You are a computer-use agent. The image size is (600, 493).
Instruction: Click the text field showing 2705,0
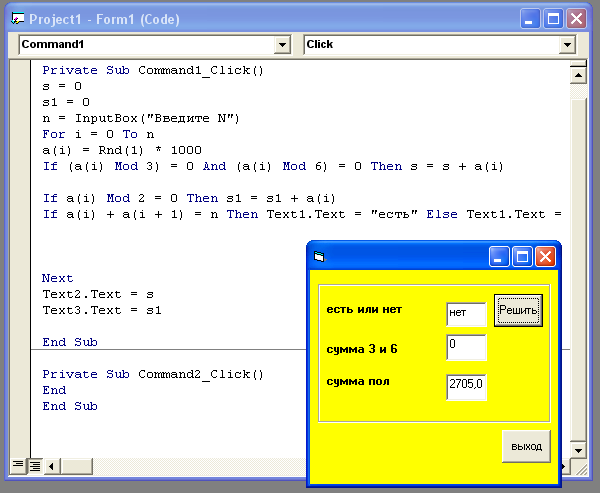click(466, 387)
